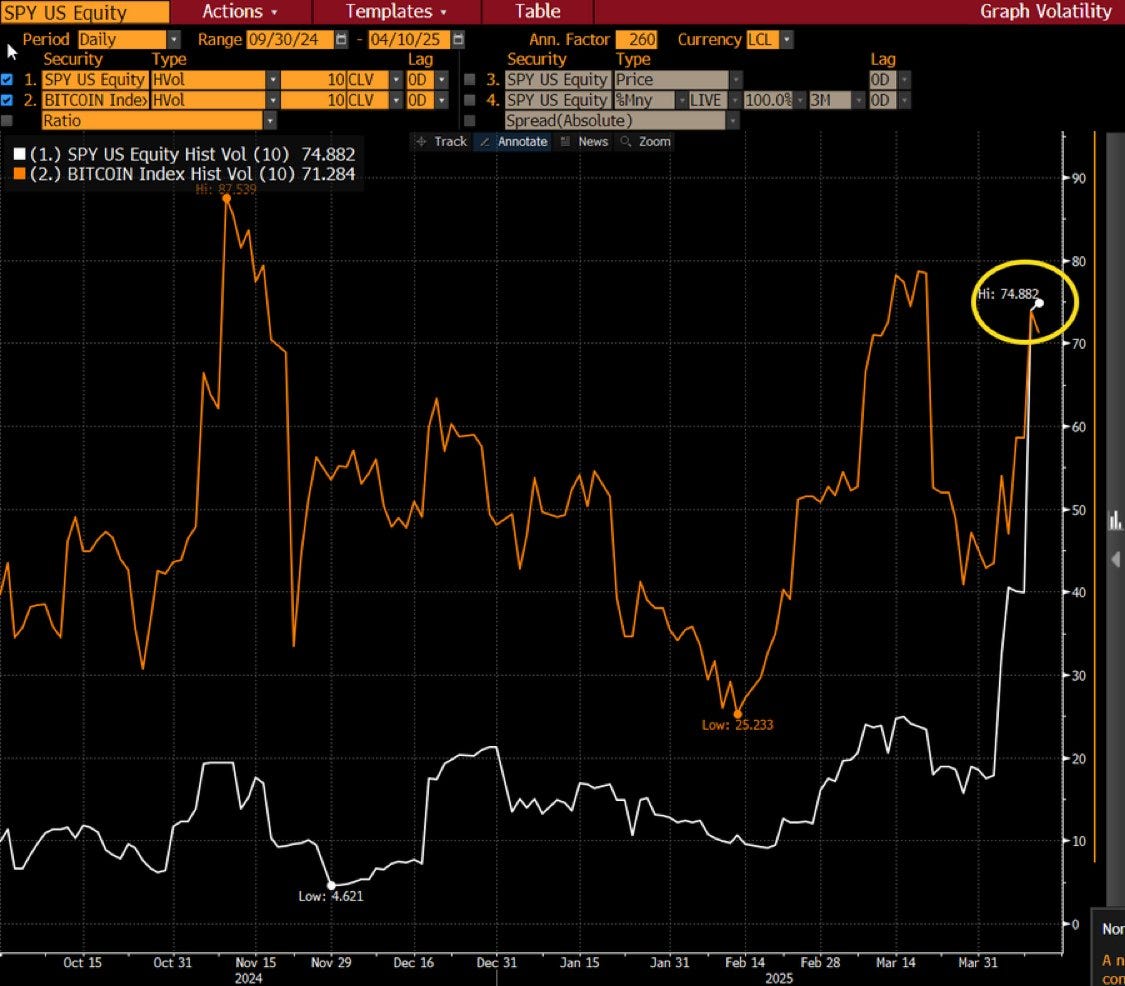
Task: Open row 1 HVol type dropdown
Action: pos(273,80)
